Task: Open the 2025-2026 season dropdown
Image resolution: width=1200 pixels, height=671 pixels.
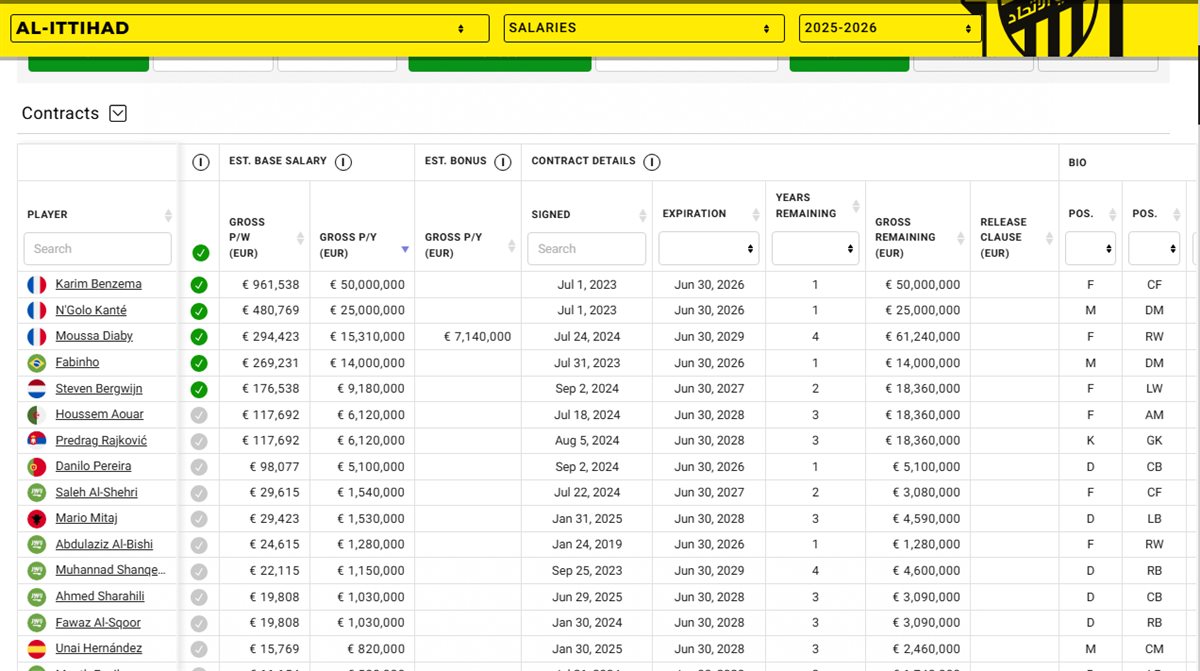Action: [889, 28]
